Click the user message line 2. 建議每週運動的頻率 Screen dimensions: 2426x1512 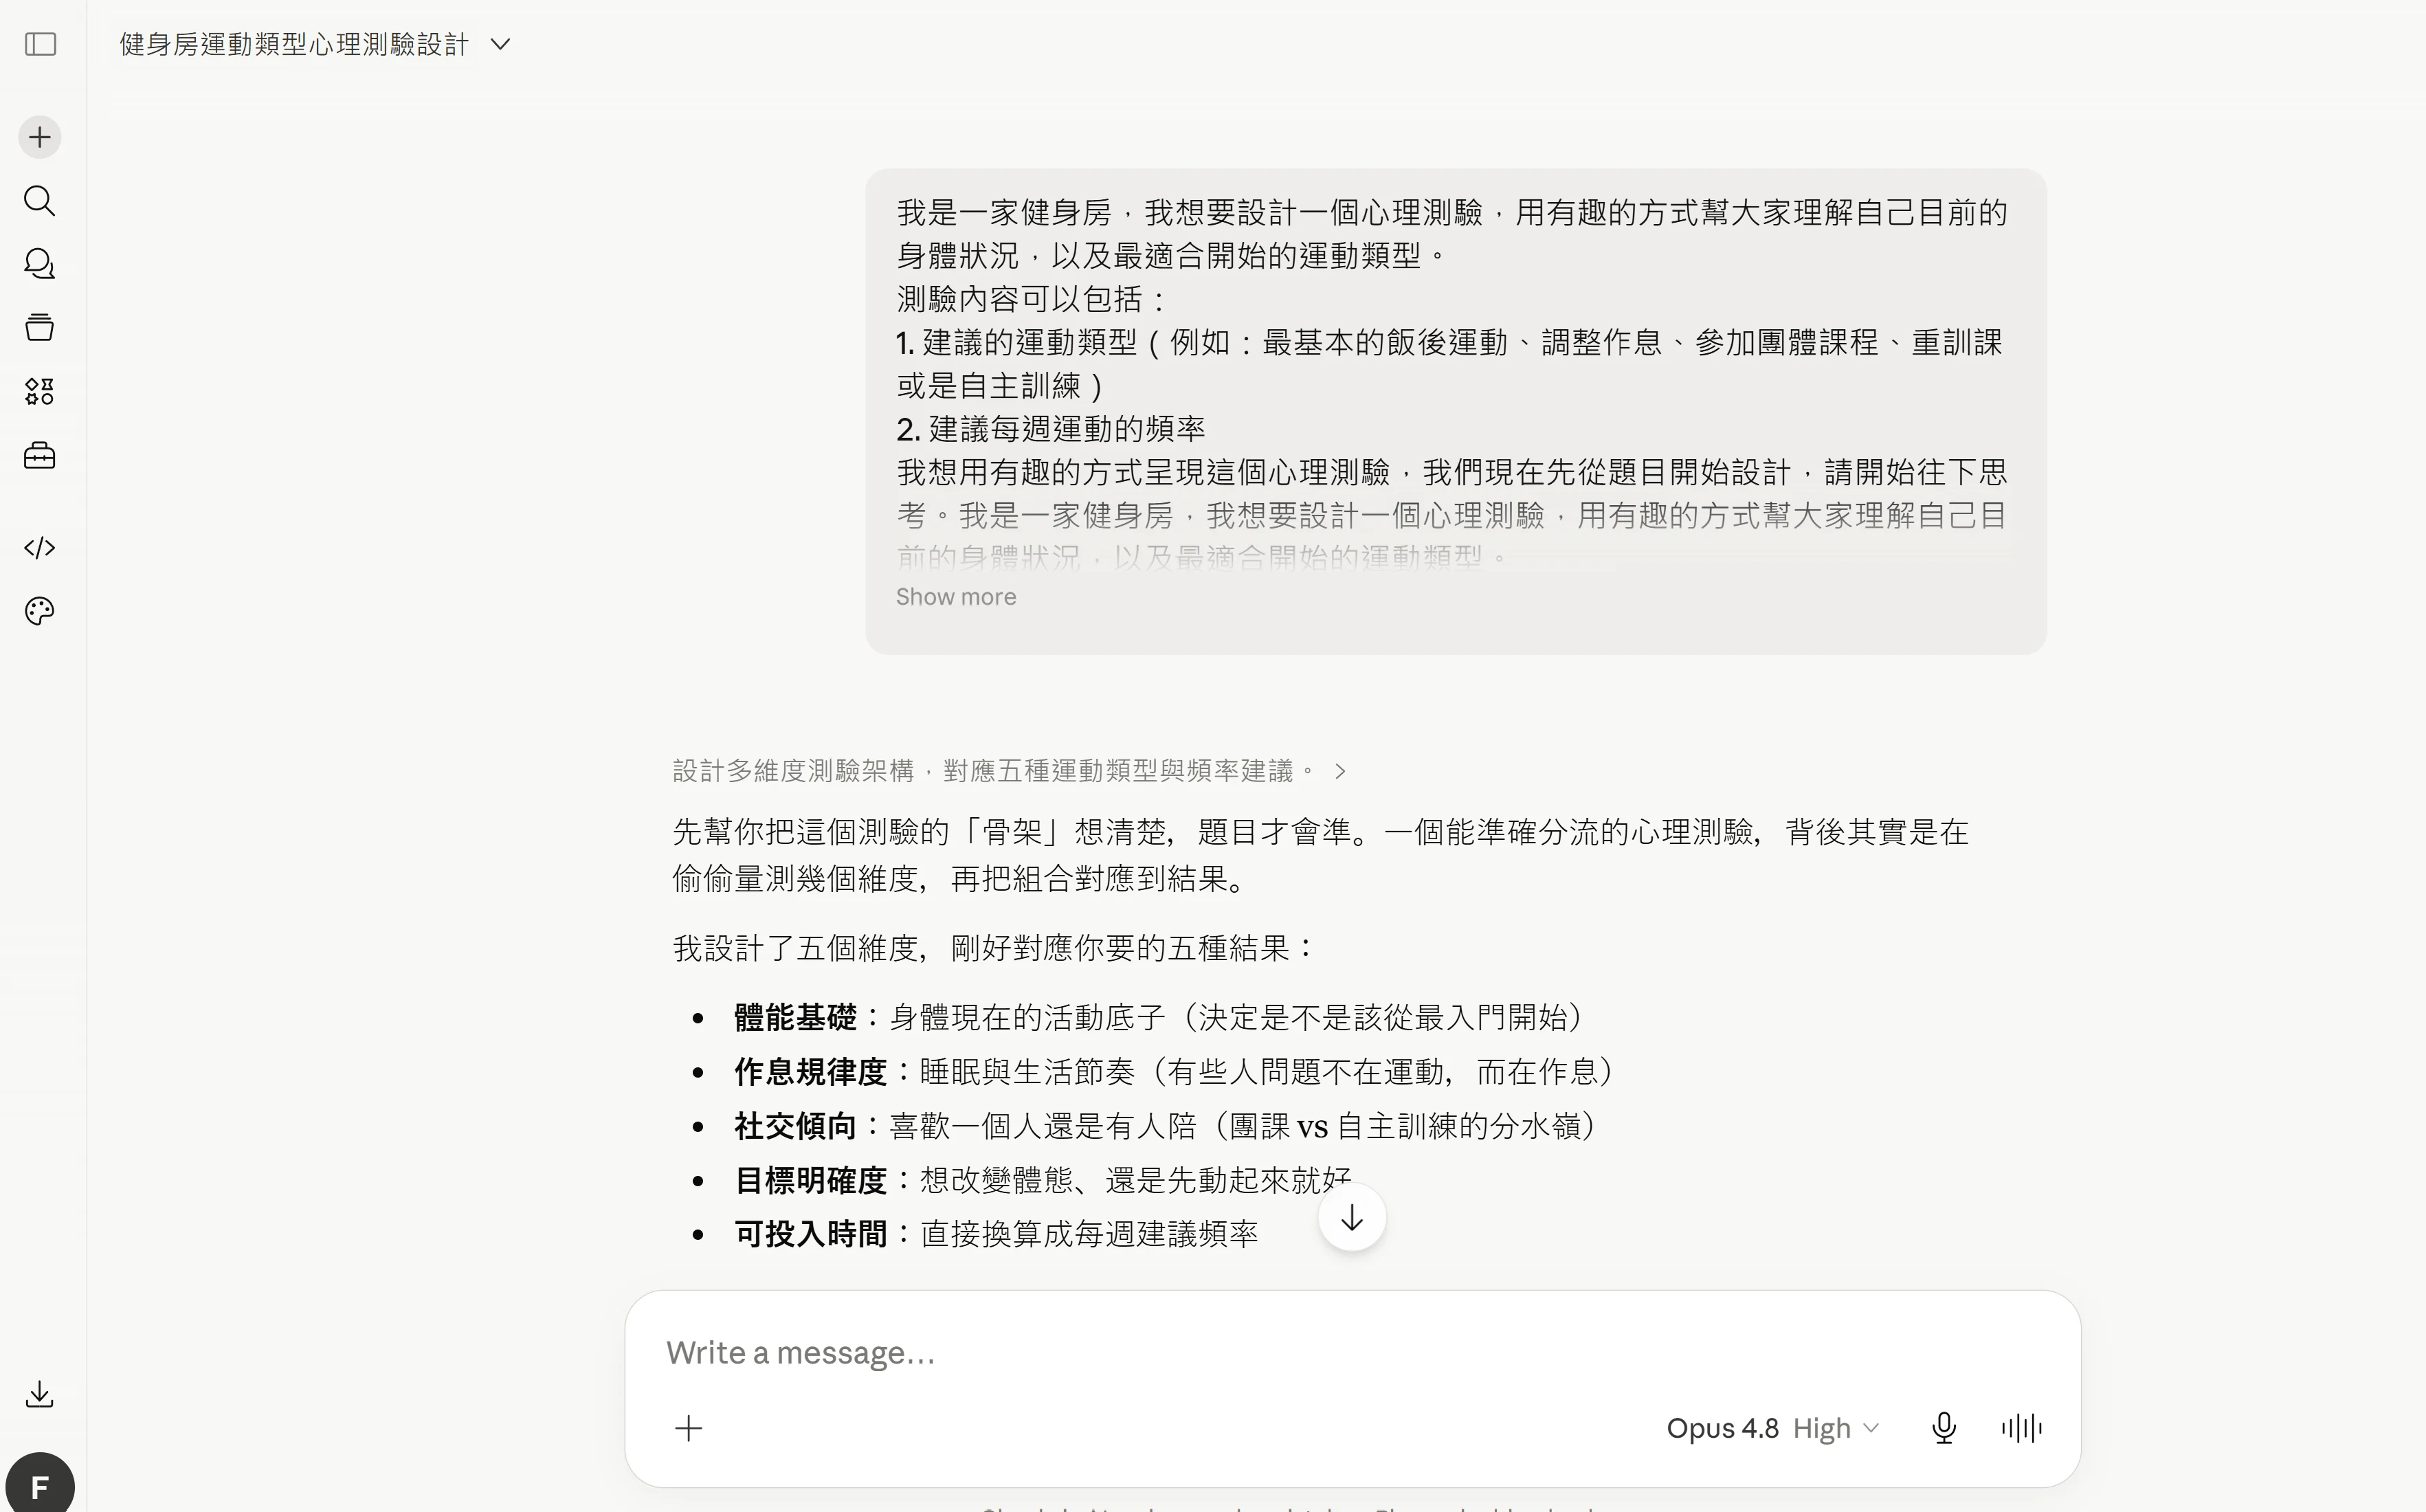(x=1051, y=429)
